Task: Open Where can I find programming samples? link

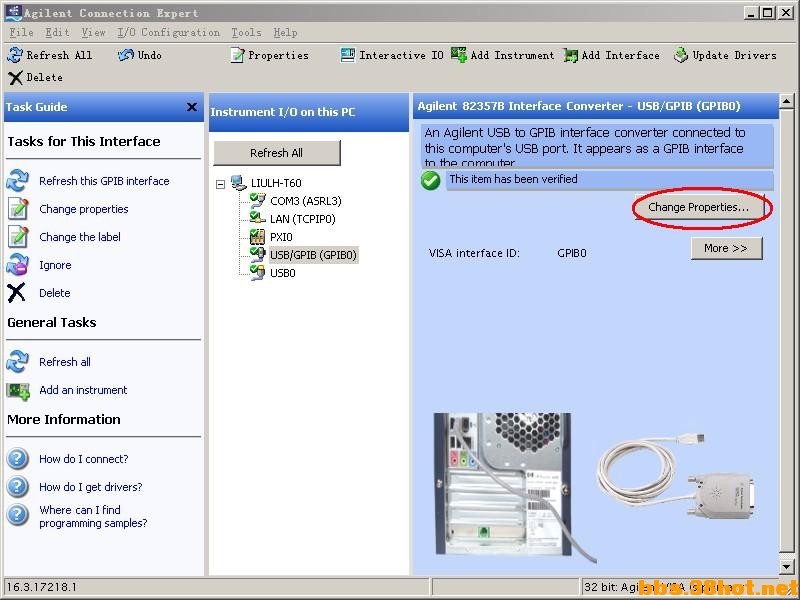Action: [x=93, y=516]
